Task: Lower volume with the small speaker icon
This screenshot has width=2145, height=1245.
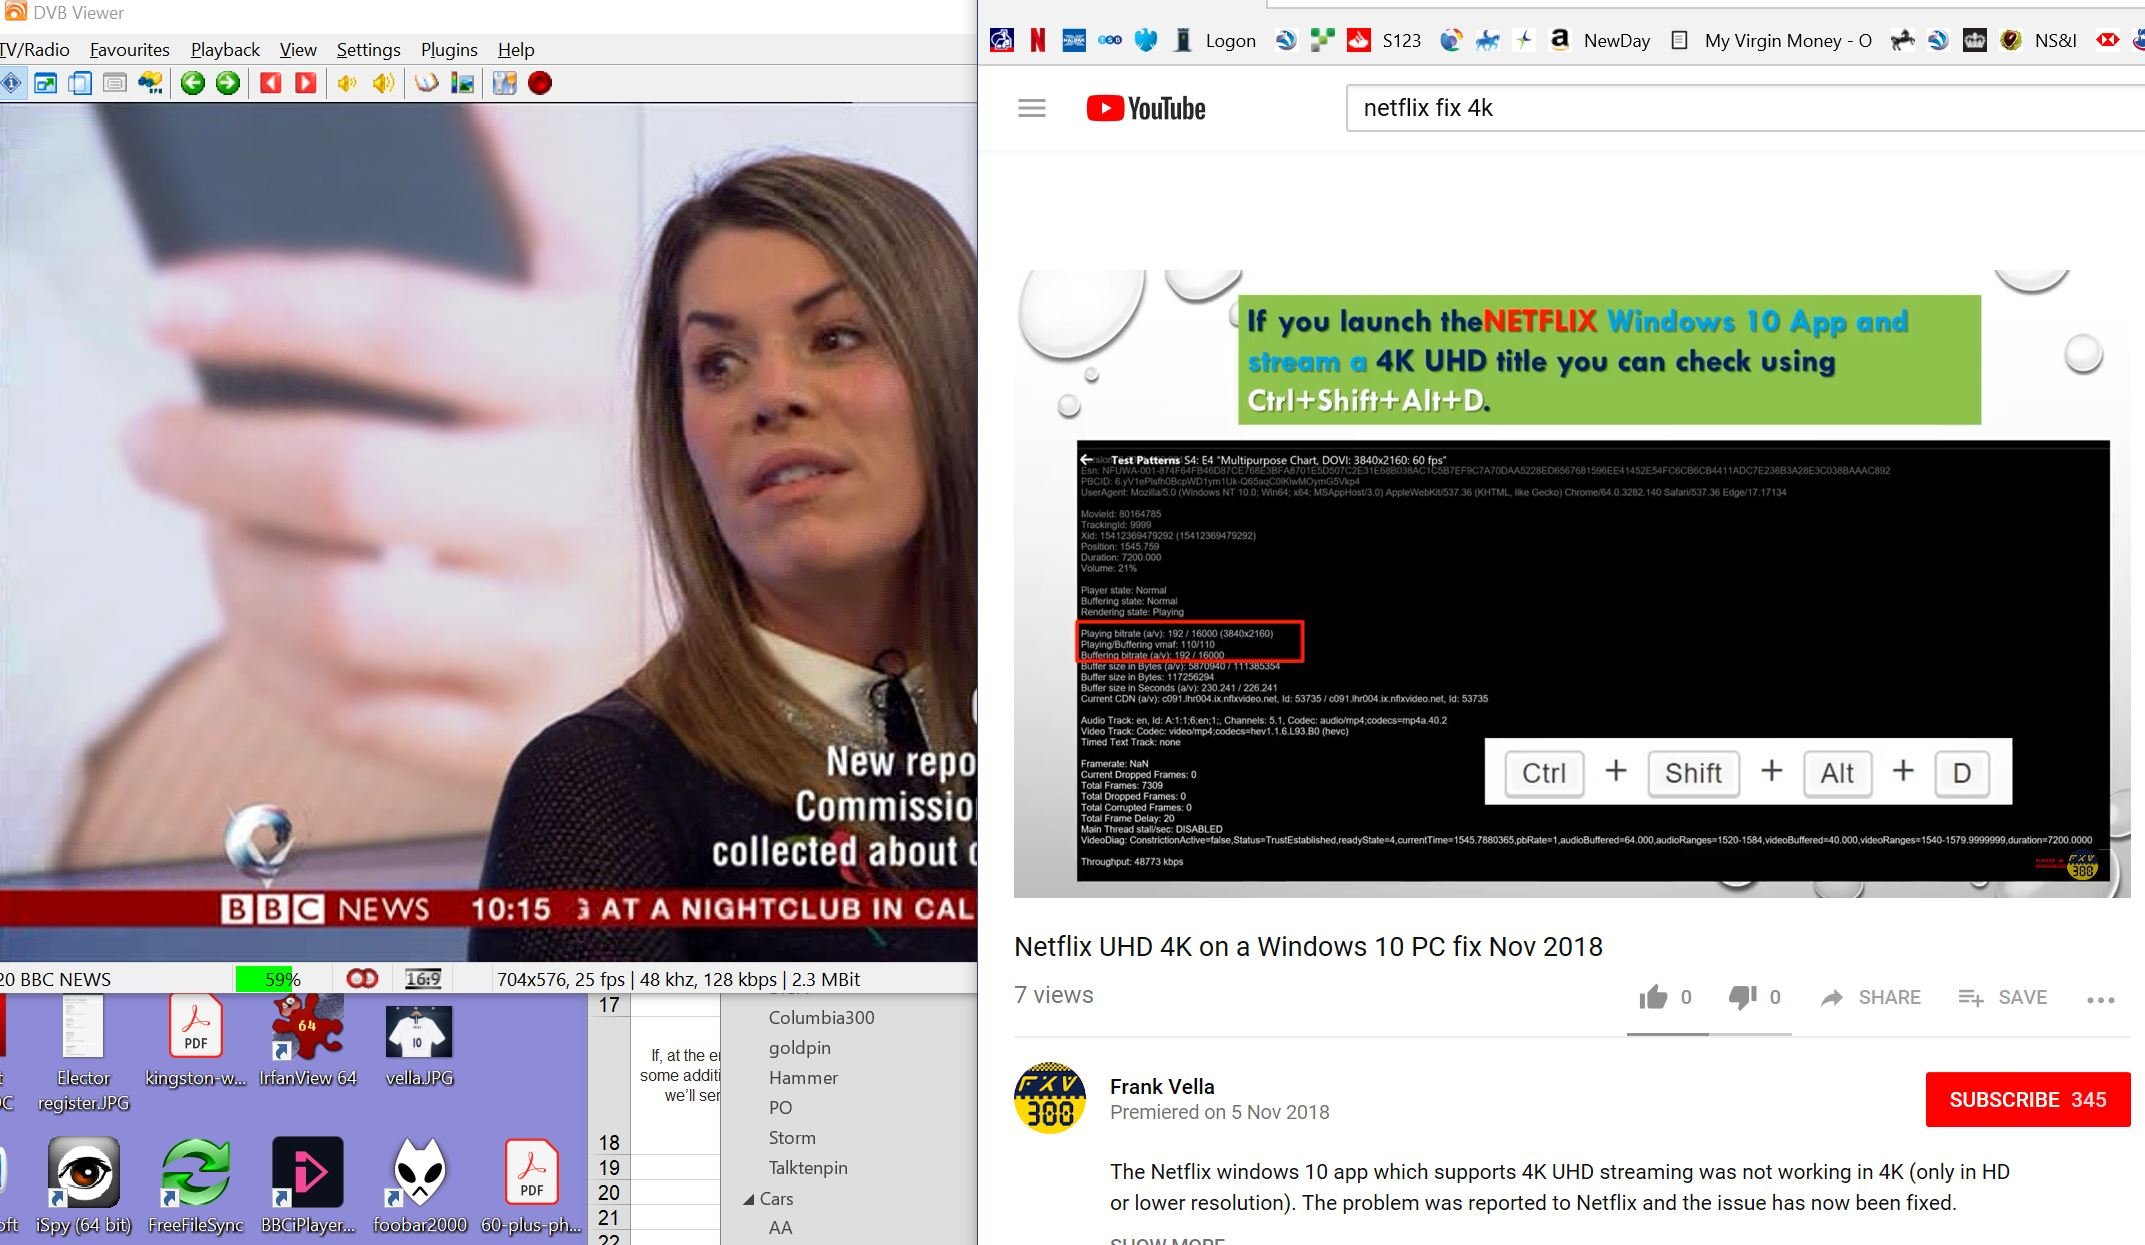Action: (x=347, y=83)
